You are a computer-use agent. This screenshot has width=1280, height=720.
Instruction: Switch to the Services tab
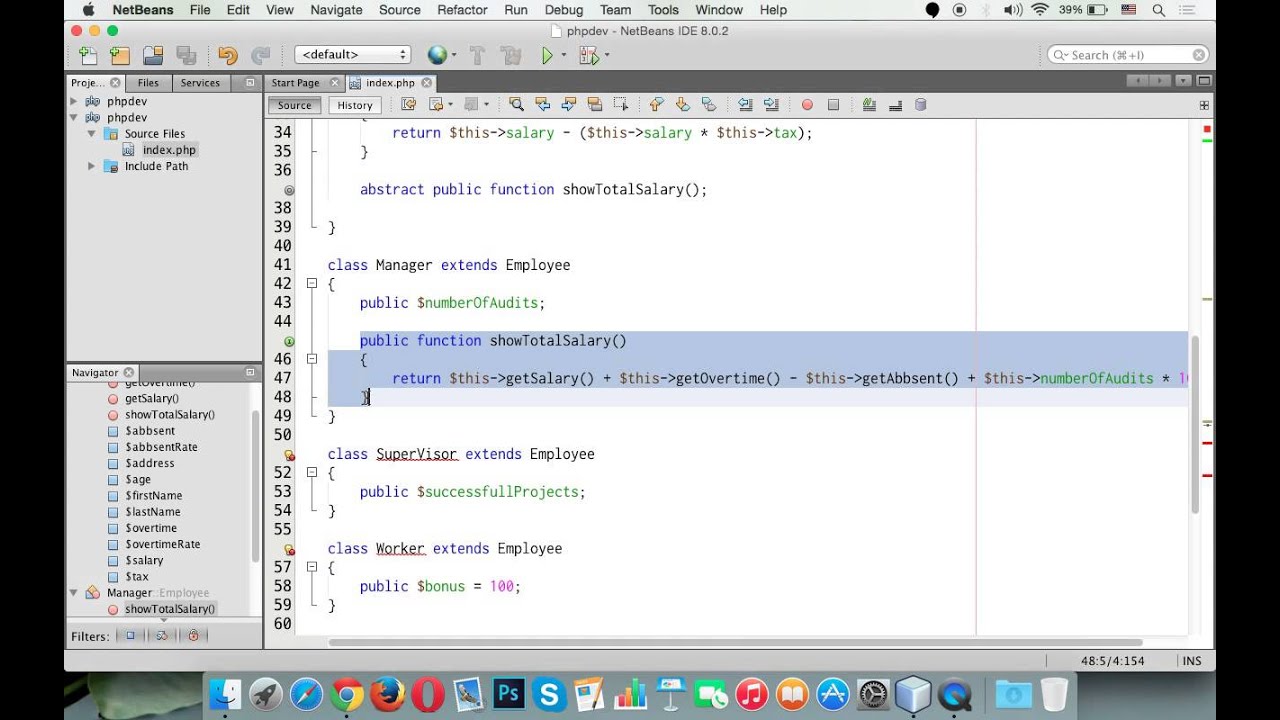click(x=200, y=83)
